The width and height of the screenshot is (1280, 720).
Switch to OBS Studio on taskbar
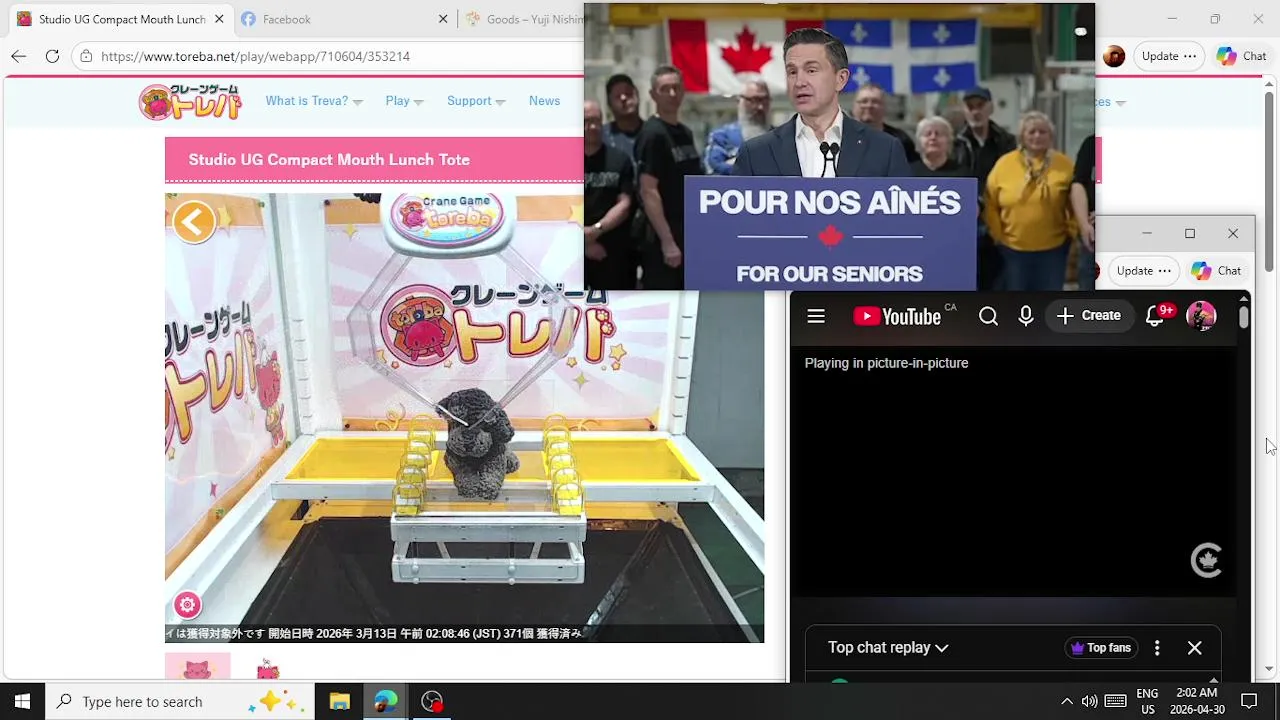pos(432,701)
